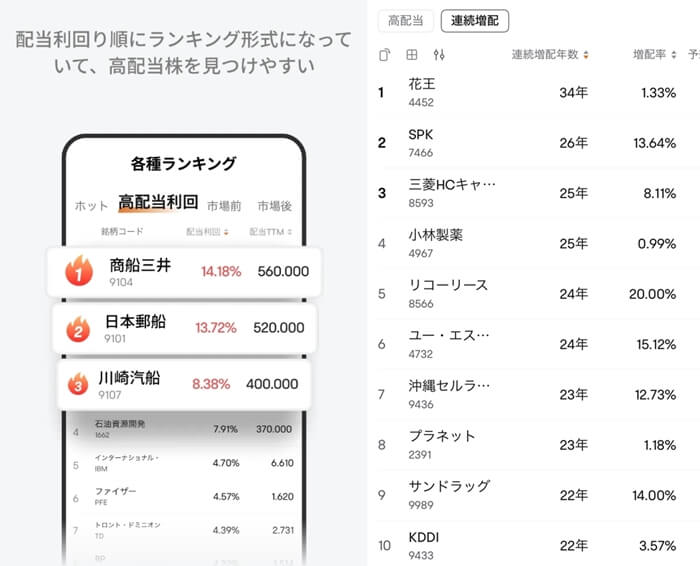Click 400.000 value for 川崎汽船
The height and width of the screenshot is (566, 700).
(272, 384)
